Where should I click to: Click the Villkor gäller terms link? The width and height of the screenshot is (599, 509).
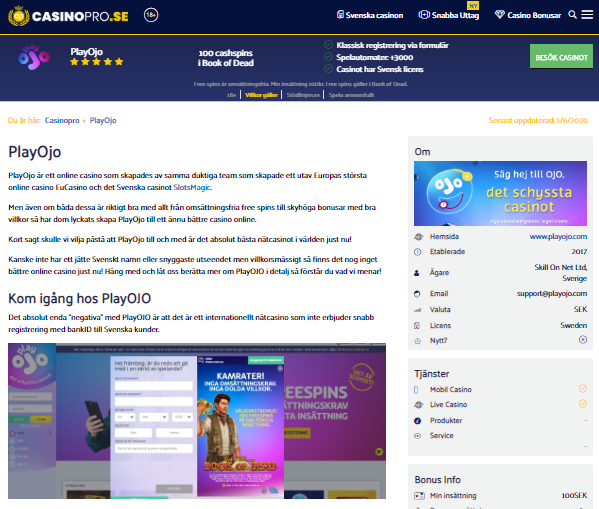(261, 95)
